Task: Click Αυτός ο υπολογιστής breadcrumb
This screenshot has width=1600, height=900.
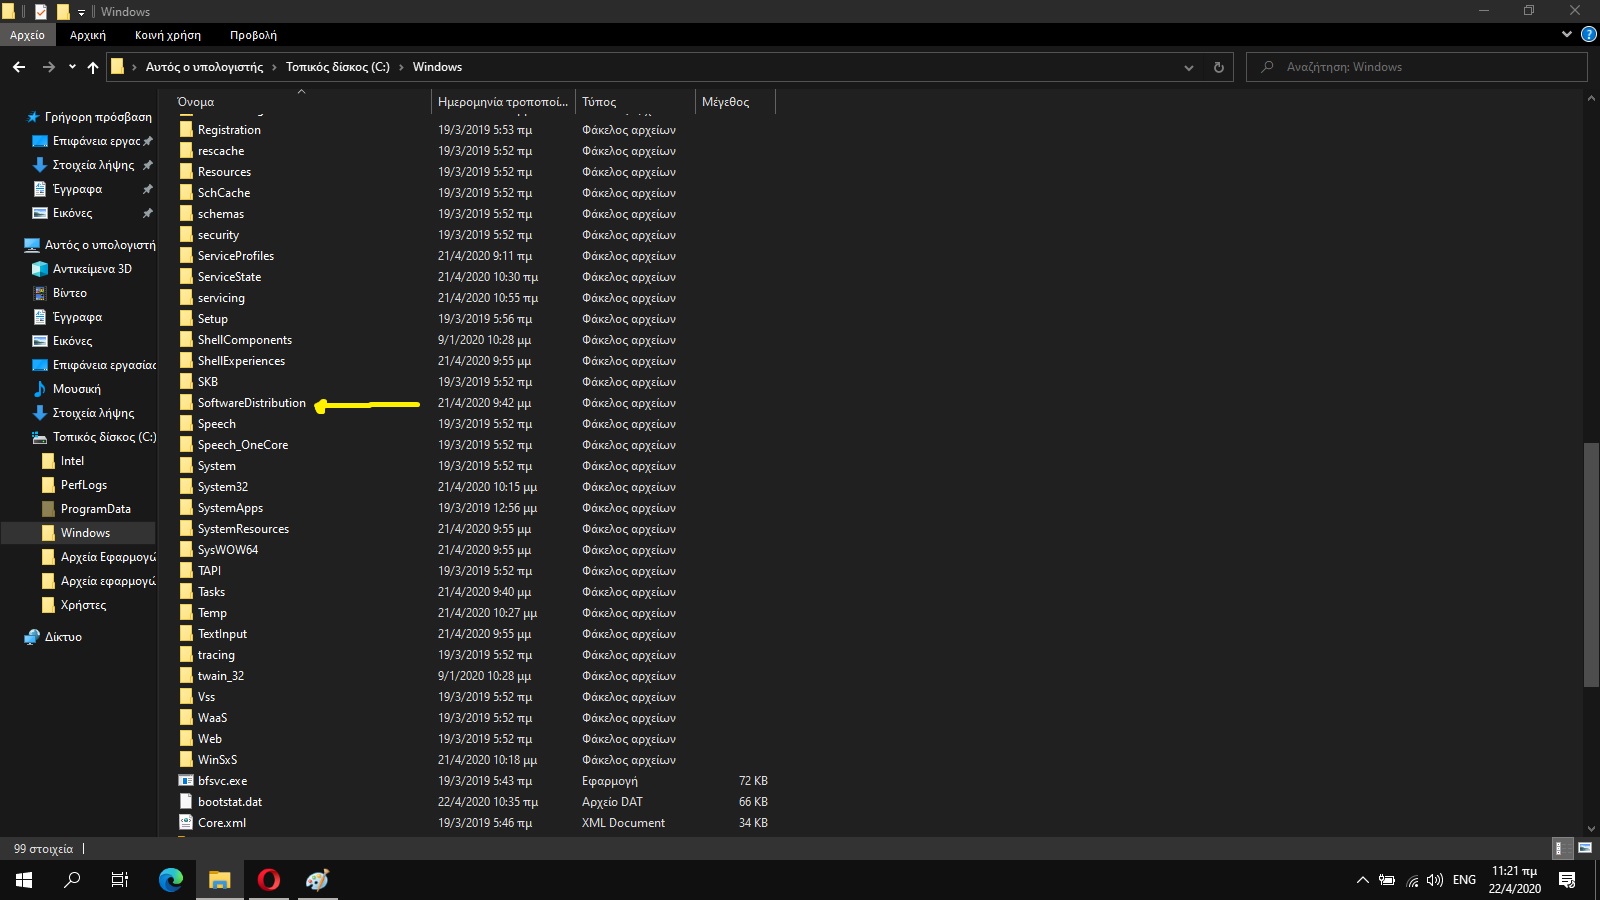Action: coord(205,67)
